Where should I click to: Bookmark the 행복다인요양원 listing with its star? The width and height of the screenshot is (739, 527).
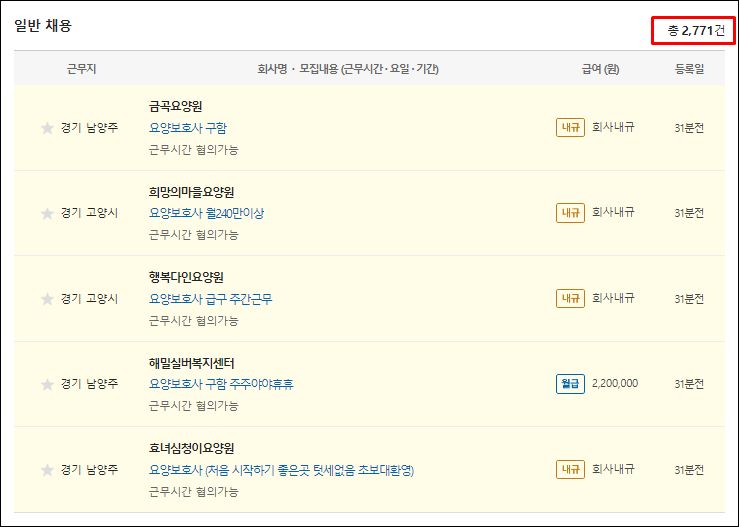(x=46, y=299)
